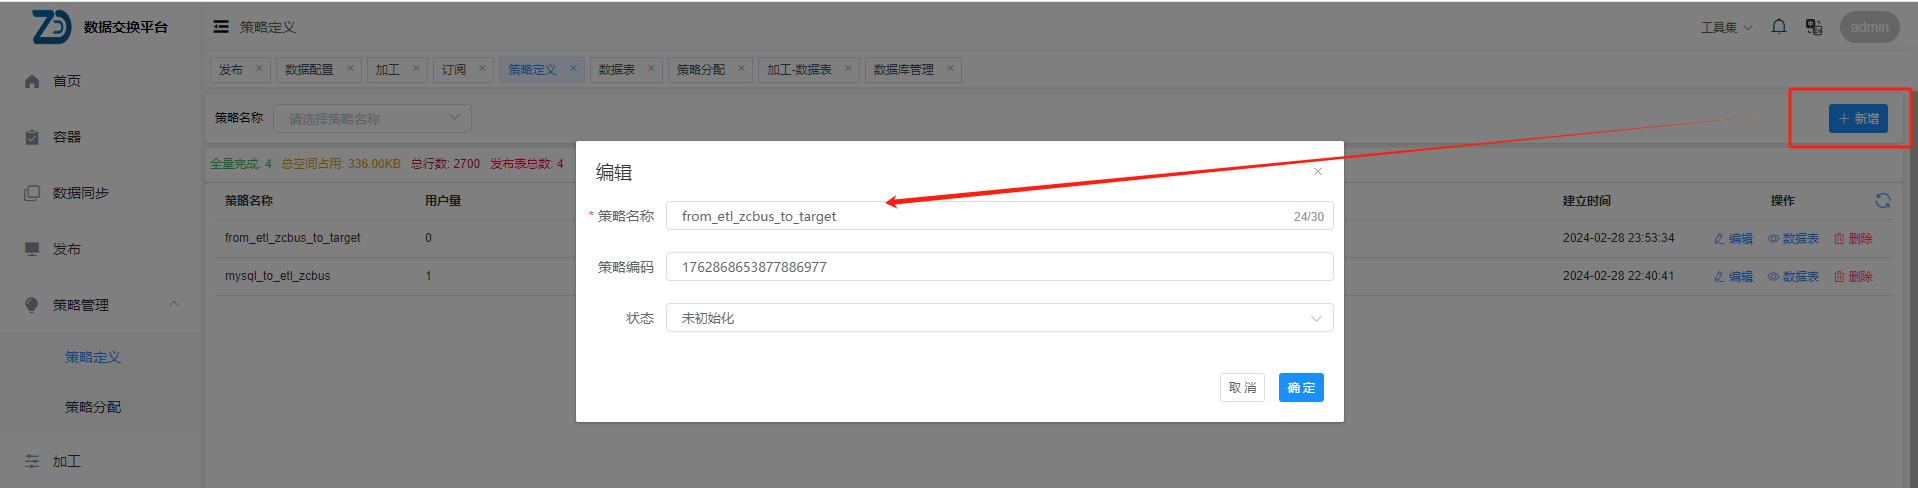Click the notification bell icon
Viewport: 1918px width, 488px height.
click(1779, 27)
